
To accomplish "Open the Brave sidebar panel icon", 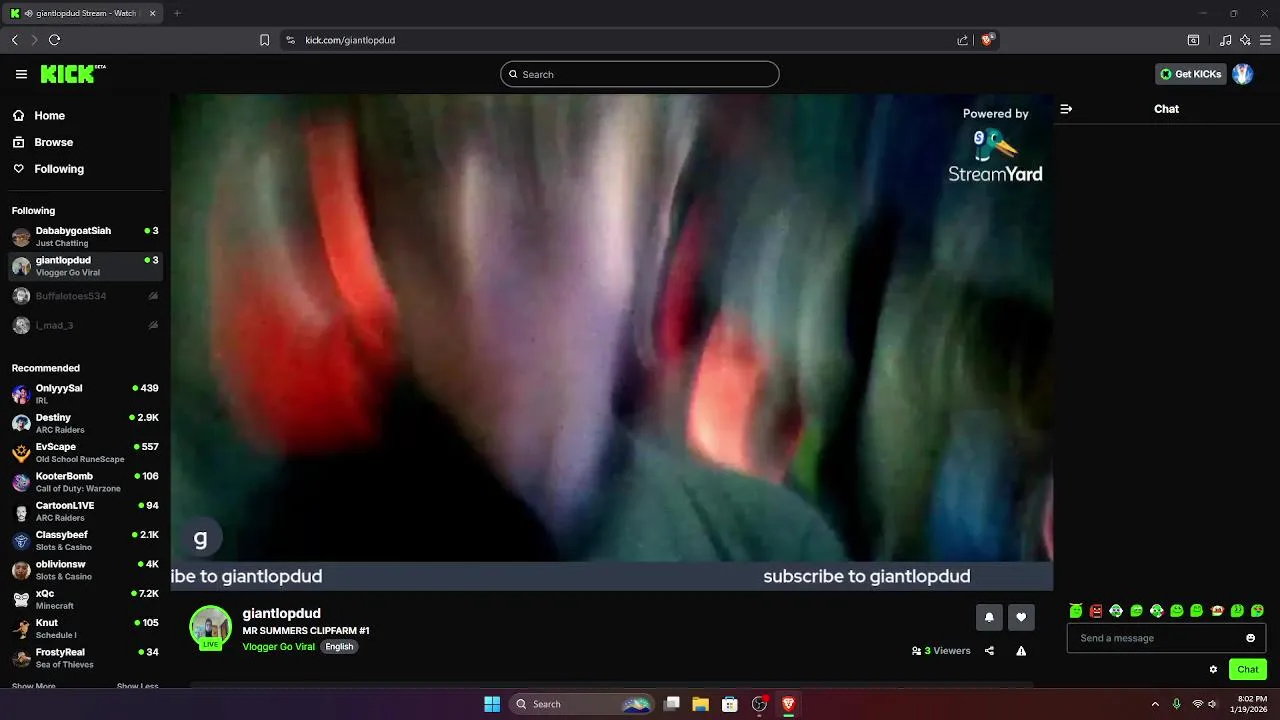I will [x=1193, y=40].
